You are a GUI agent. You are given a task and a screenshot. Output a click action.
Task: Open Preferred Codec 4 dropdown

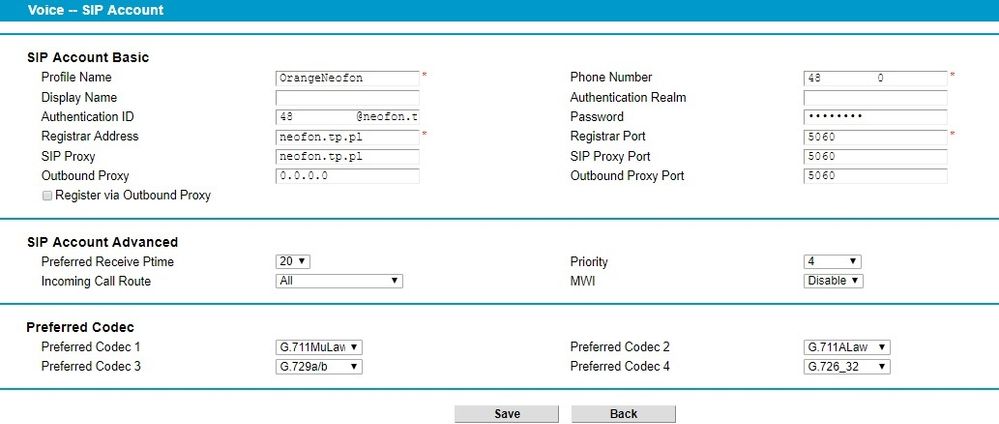click(846, 367)
